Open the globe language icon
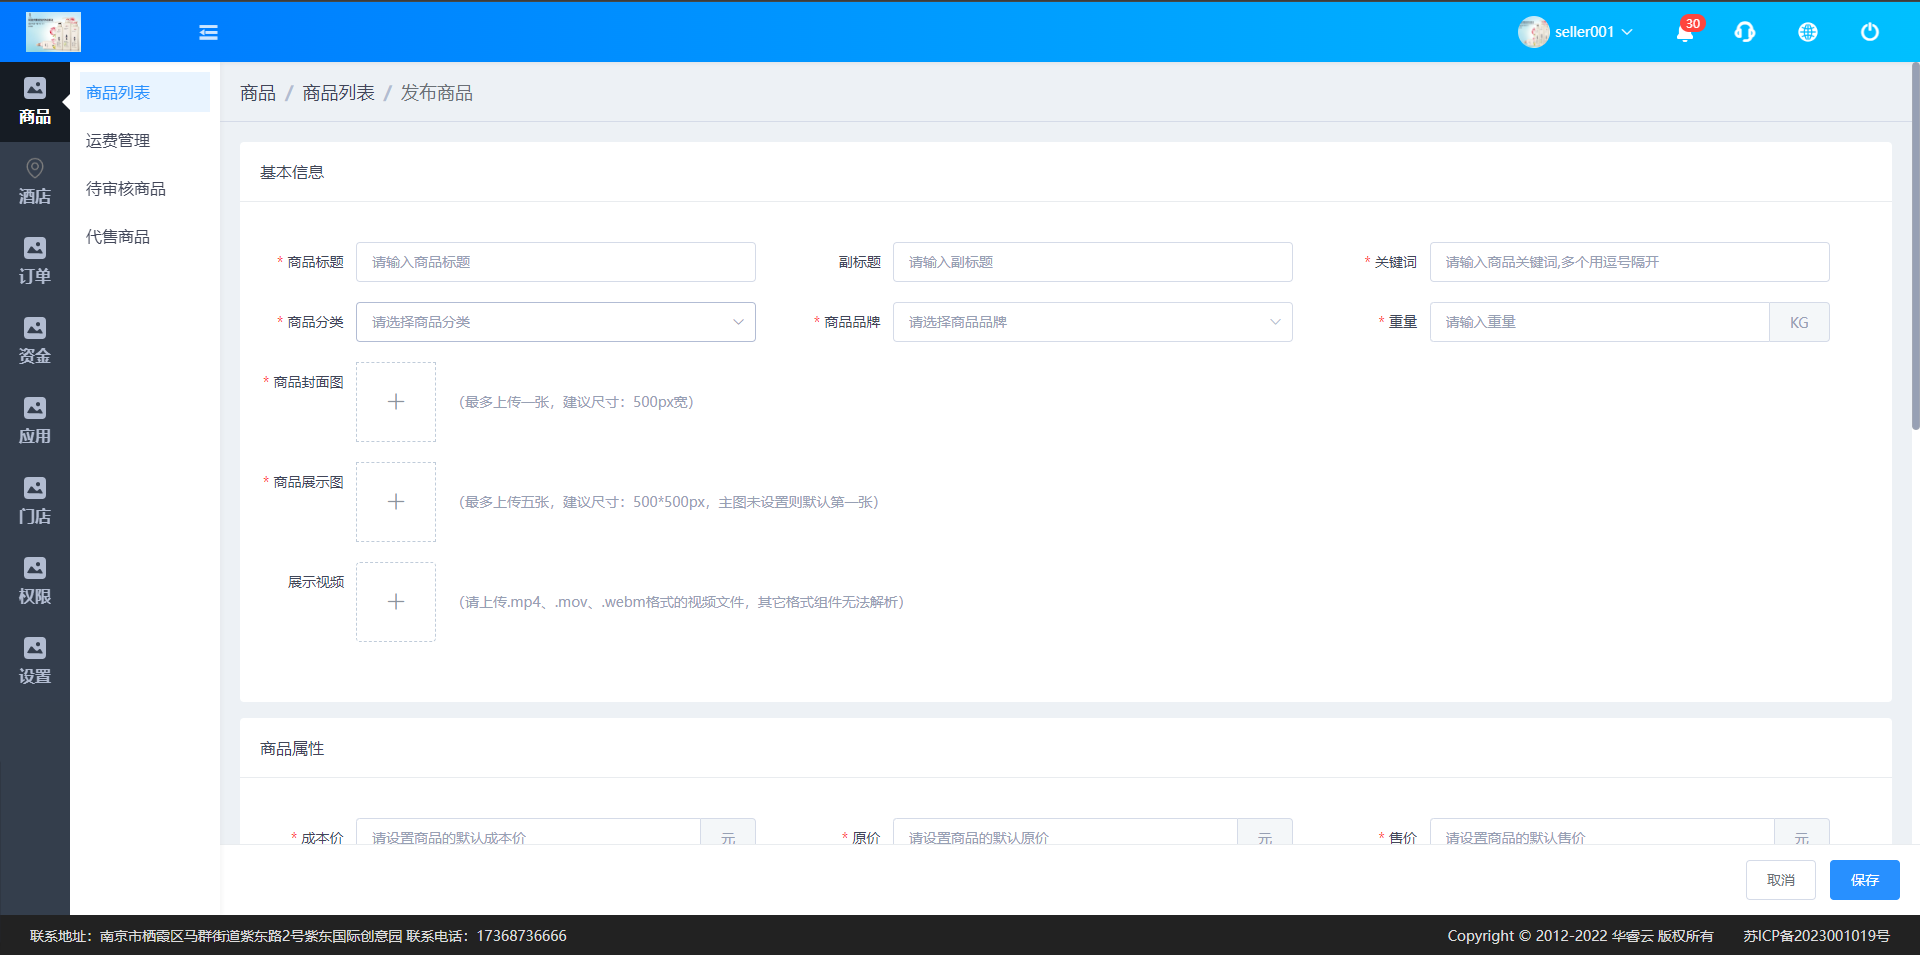 click(x=1807, y=32)
